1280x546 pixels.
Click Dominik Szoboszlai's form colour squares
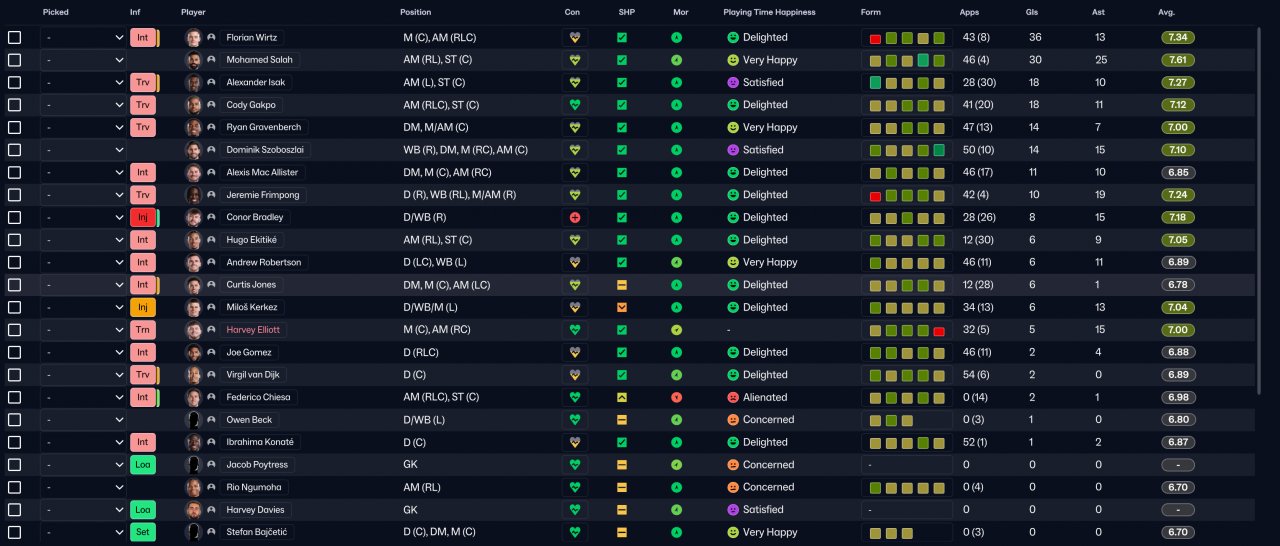coord(907,150)
